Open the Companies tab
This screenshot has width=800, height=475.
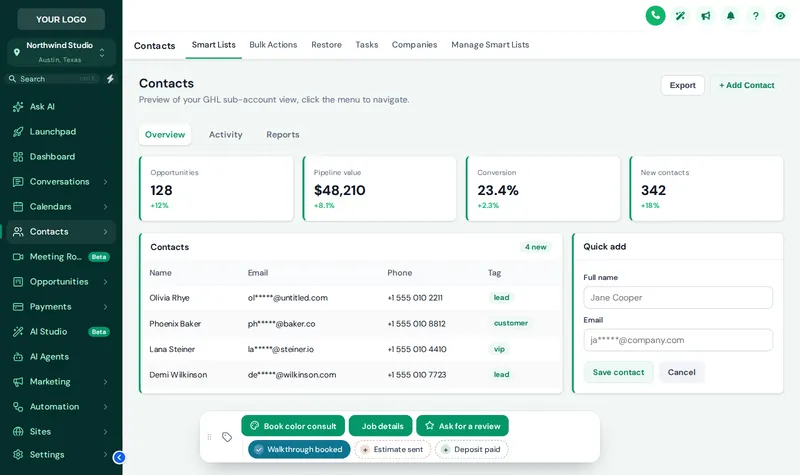pos(414,45)
